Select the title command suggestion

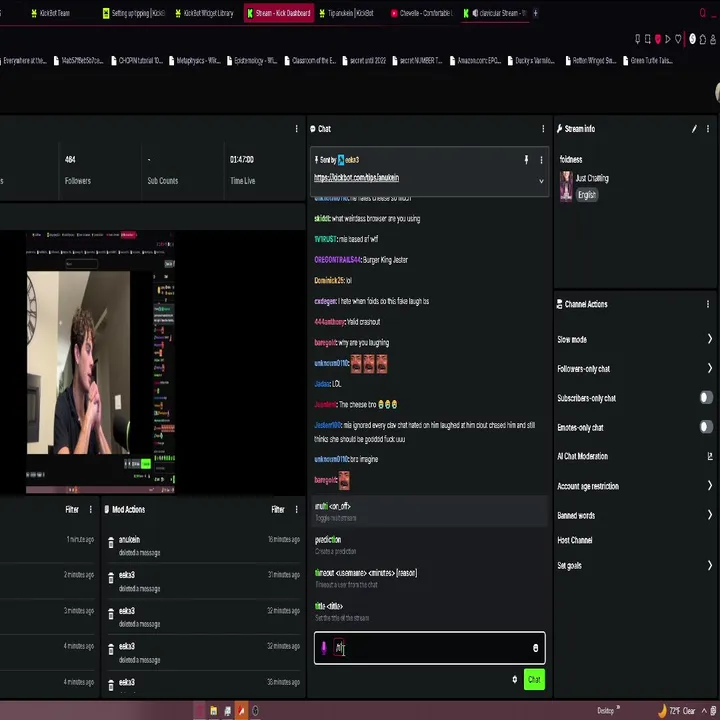[429, 612]
